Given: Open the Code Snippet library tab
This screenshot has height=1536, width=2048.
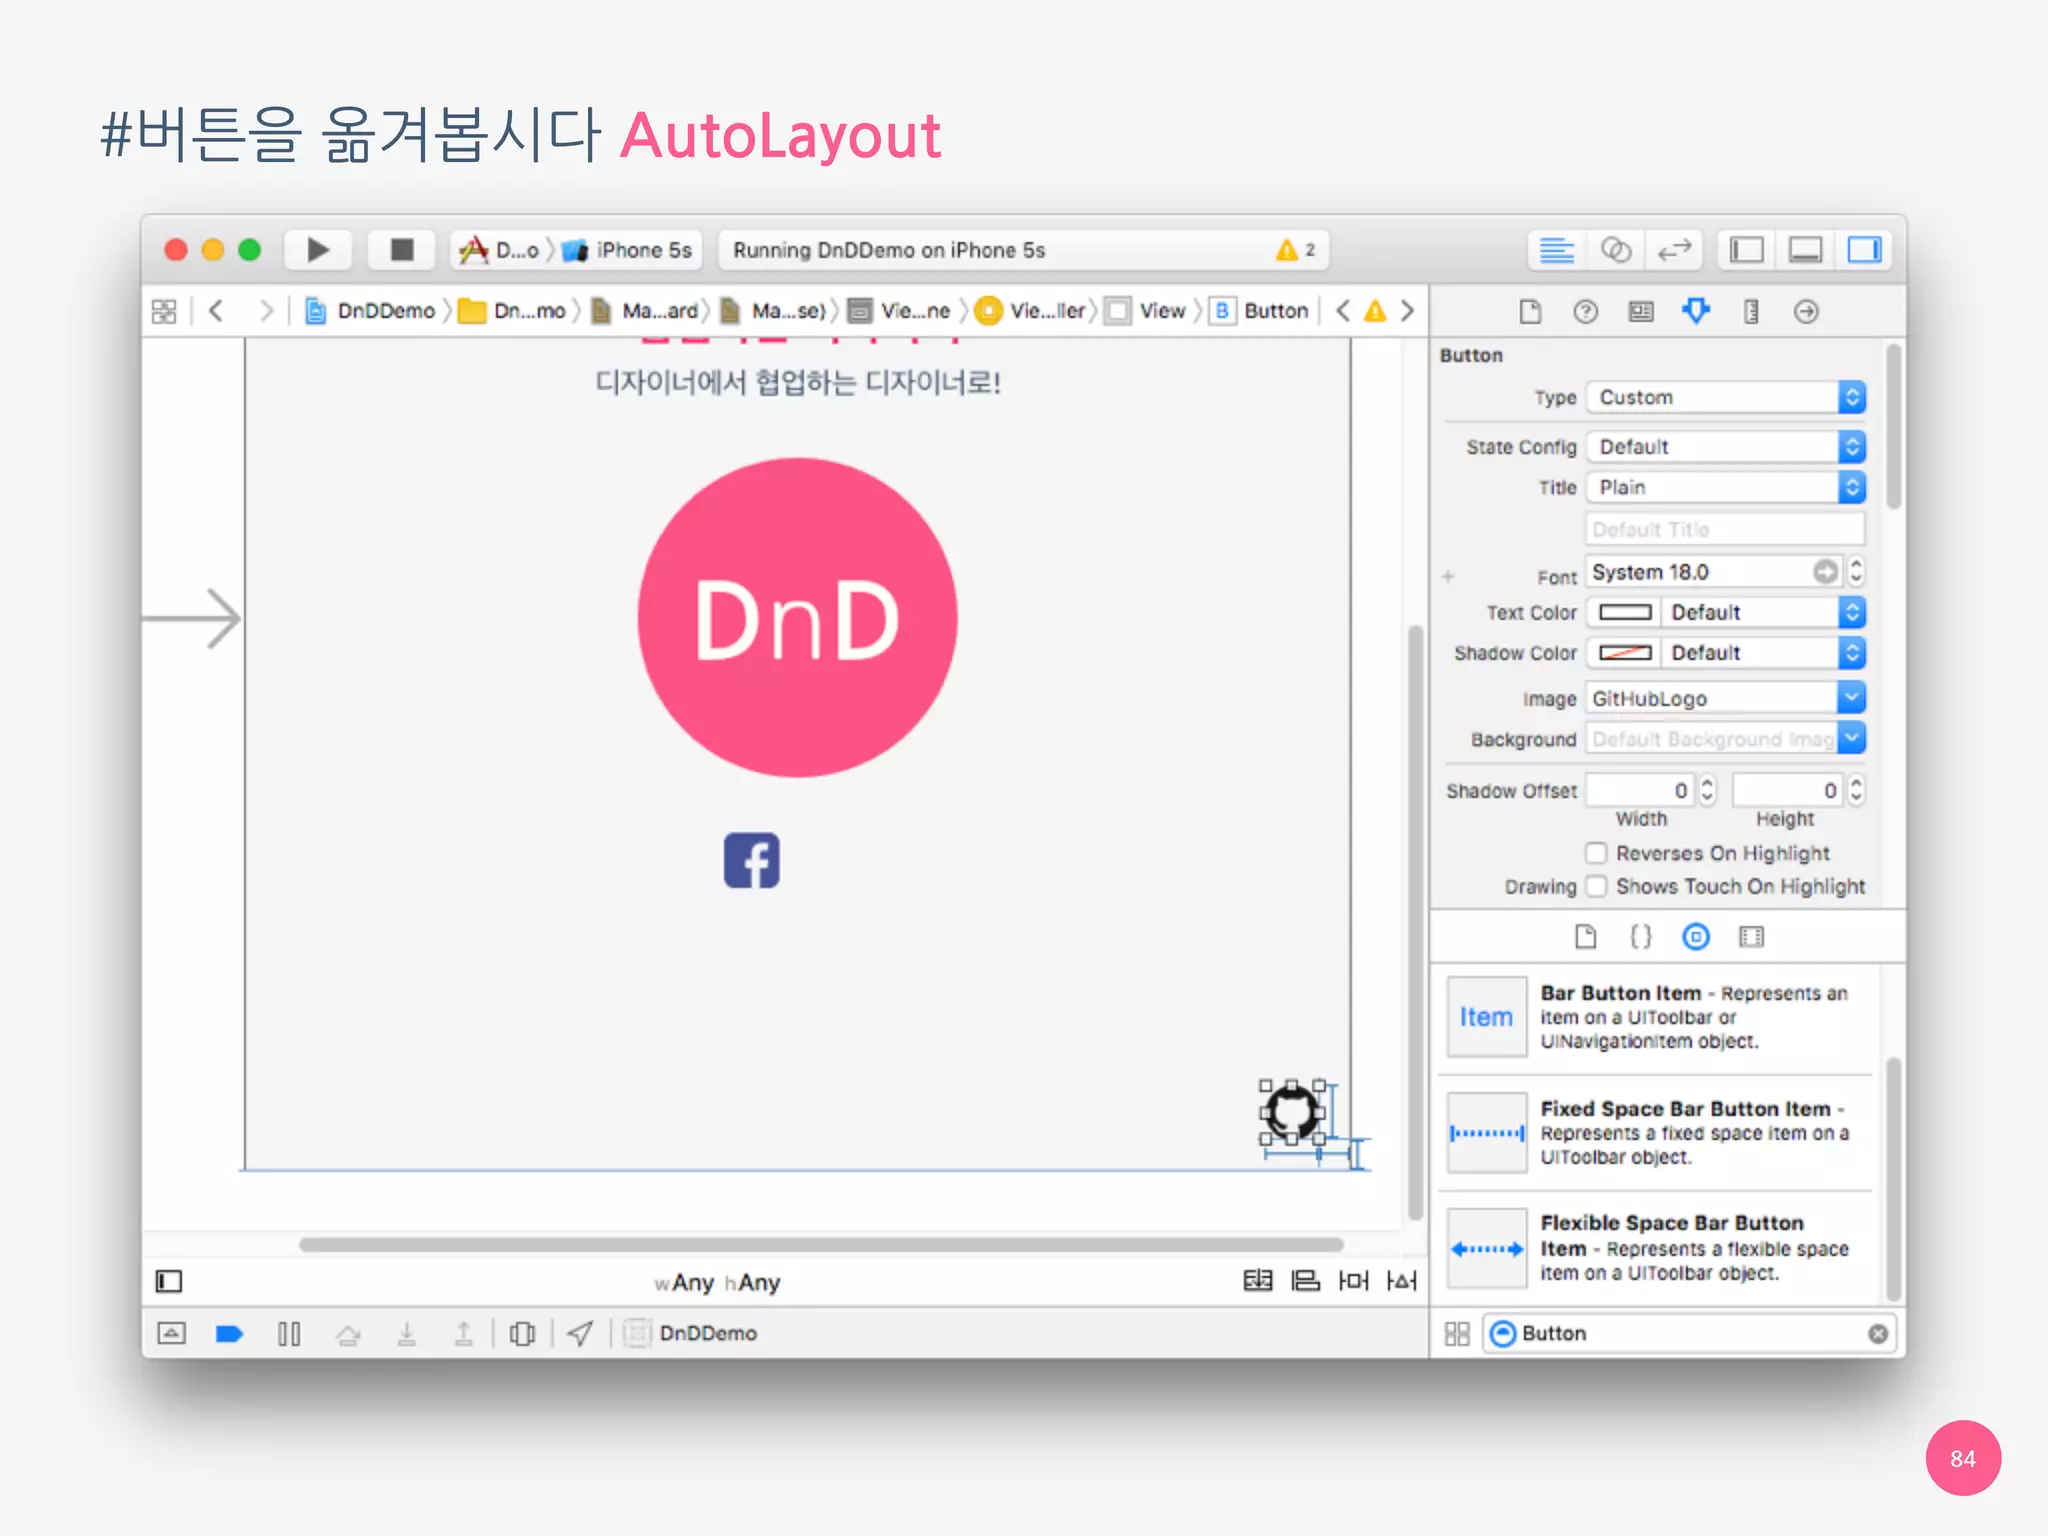Looking at the screenshot, I should tap(1641, 937).
